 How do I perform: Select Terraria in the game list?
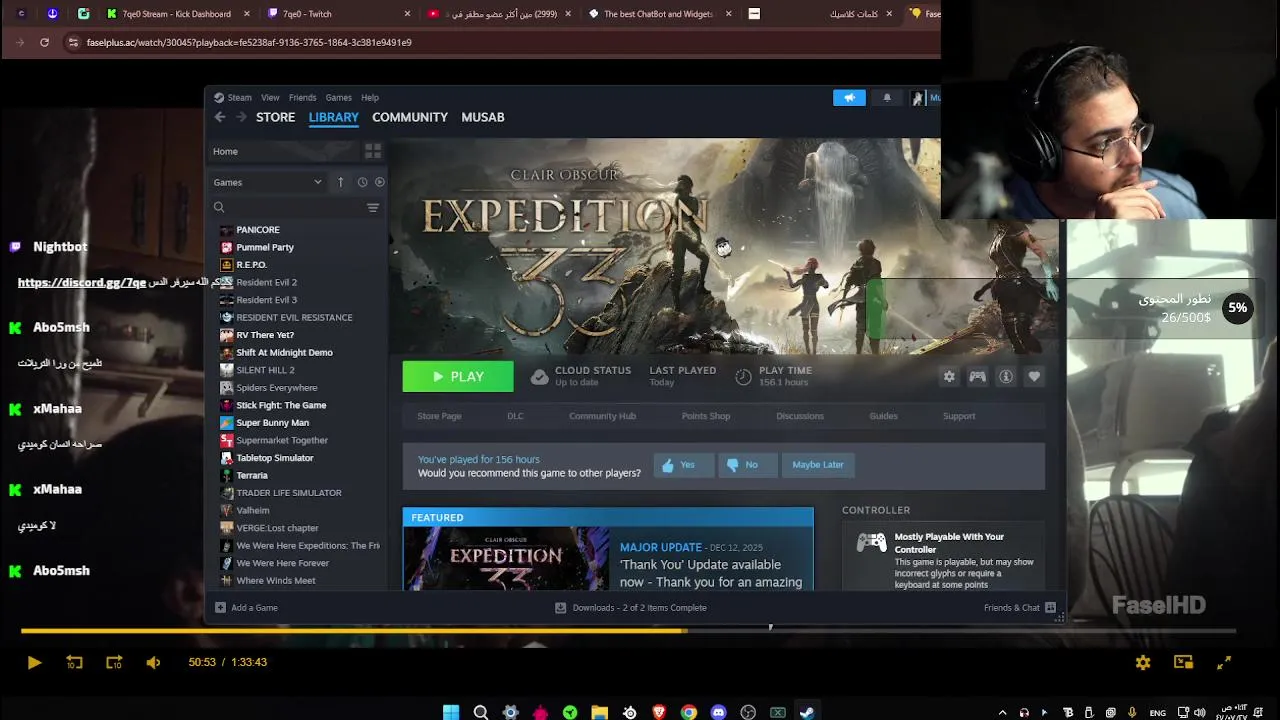click(252, 475)
